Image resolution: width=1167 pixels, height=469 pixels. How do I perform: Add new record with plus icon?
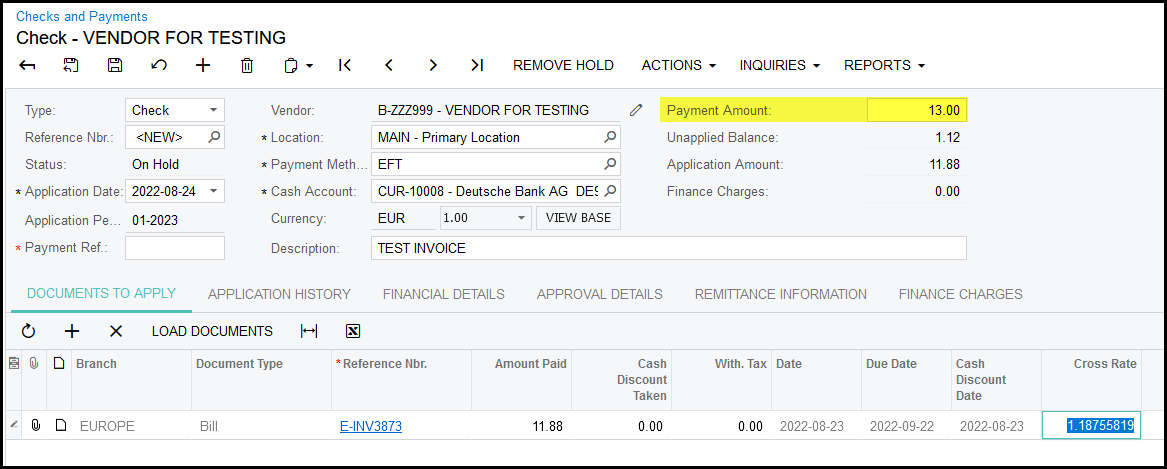point(203,65)
